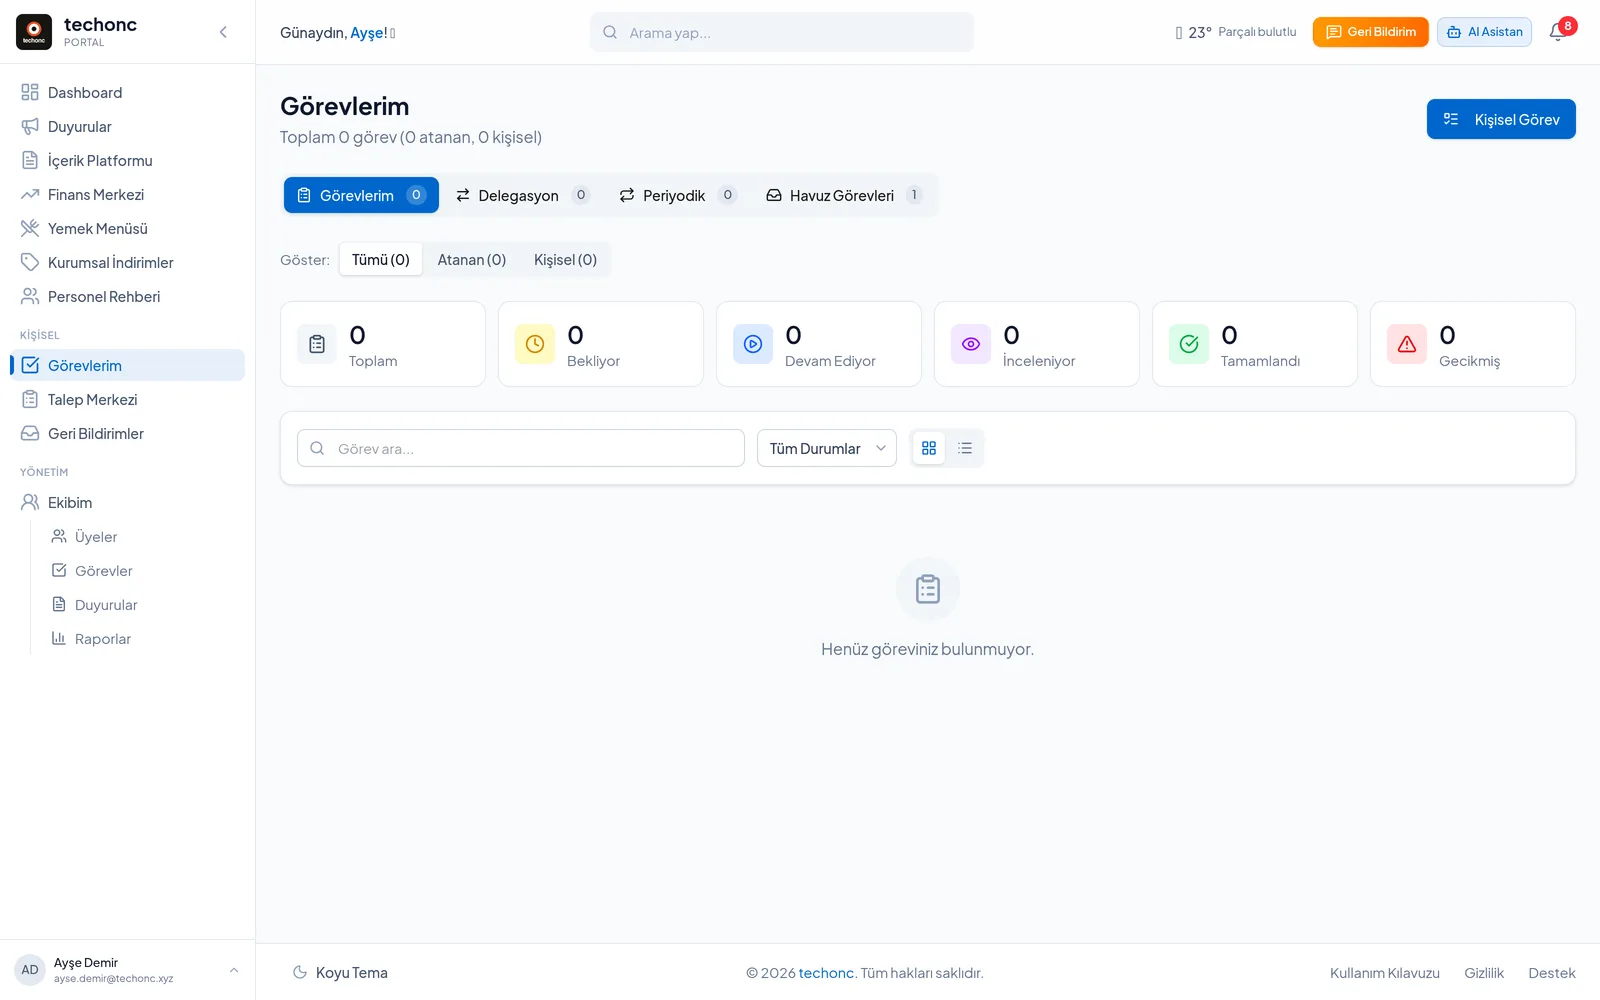Open the AI Asistan button
Screen dimensions: 1600x1000
[1484, 32]
